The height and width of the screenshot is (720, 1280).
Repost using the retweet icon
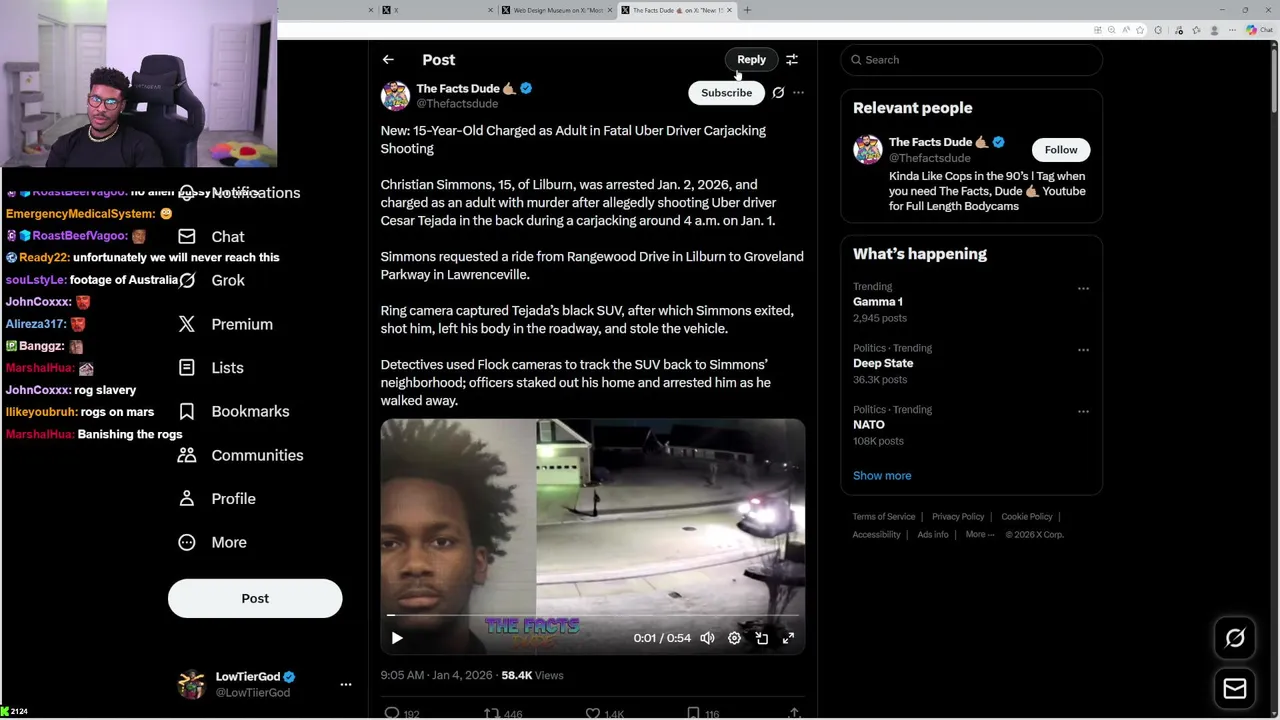click(491, 713)
